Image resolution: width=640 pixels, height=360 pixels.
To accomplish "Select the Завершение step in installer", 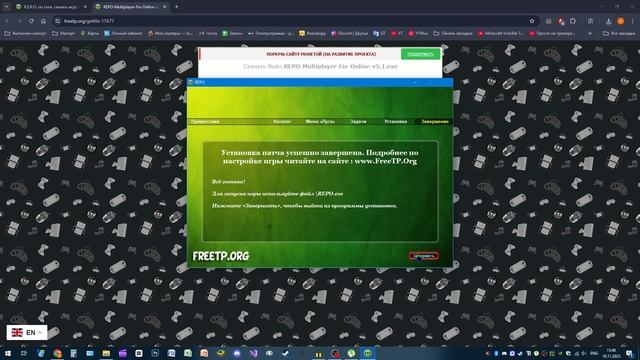I will [435, 122].
